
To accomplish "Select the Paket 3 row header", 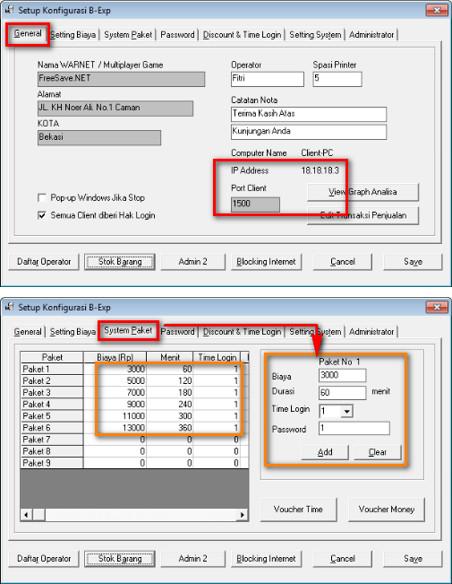I will coord(52,393).
